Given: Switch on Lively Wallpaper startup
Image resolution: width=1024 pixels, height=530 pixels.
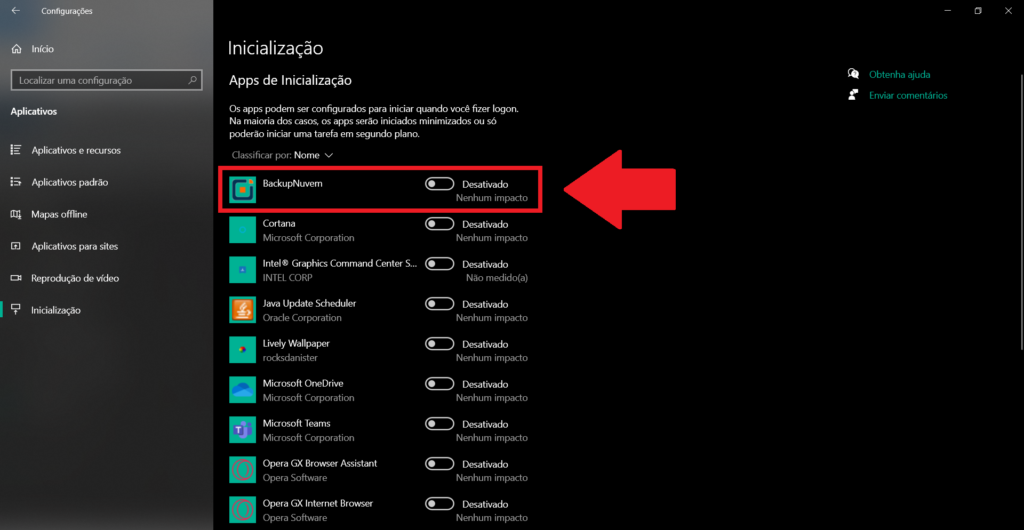Looking at the screenshot, I should [440, 343].
